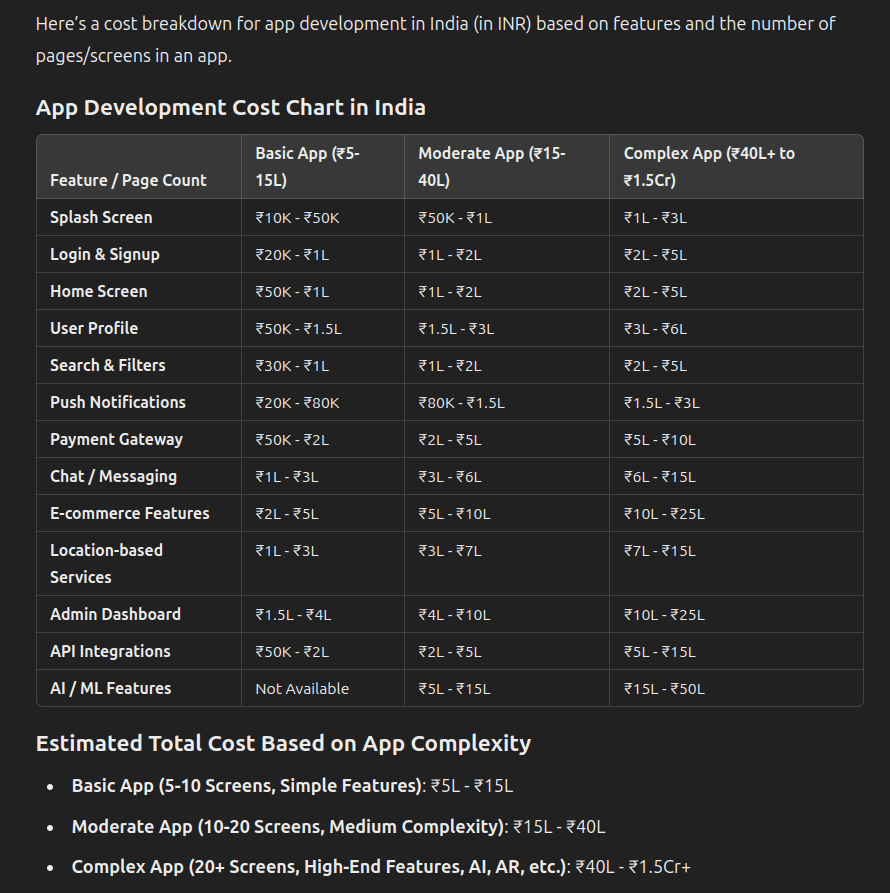Click the Complex App (20+ Screens) bullet
This screenshot has height=893, width=890.
[x=381, y=867]
